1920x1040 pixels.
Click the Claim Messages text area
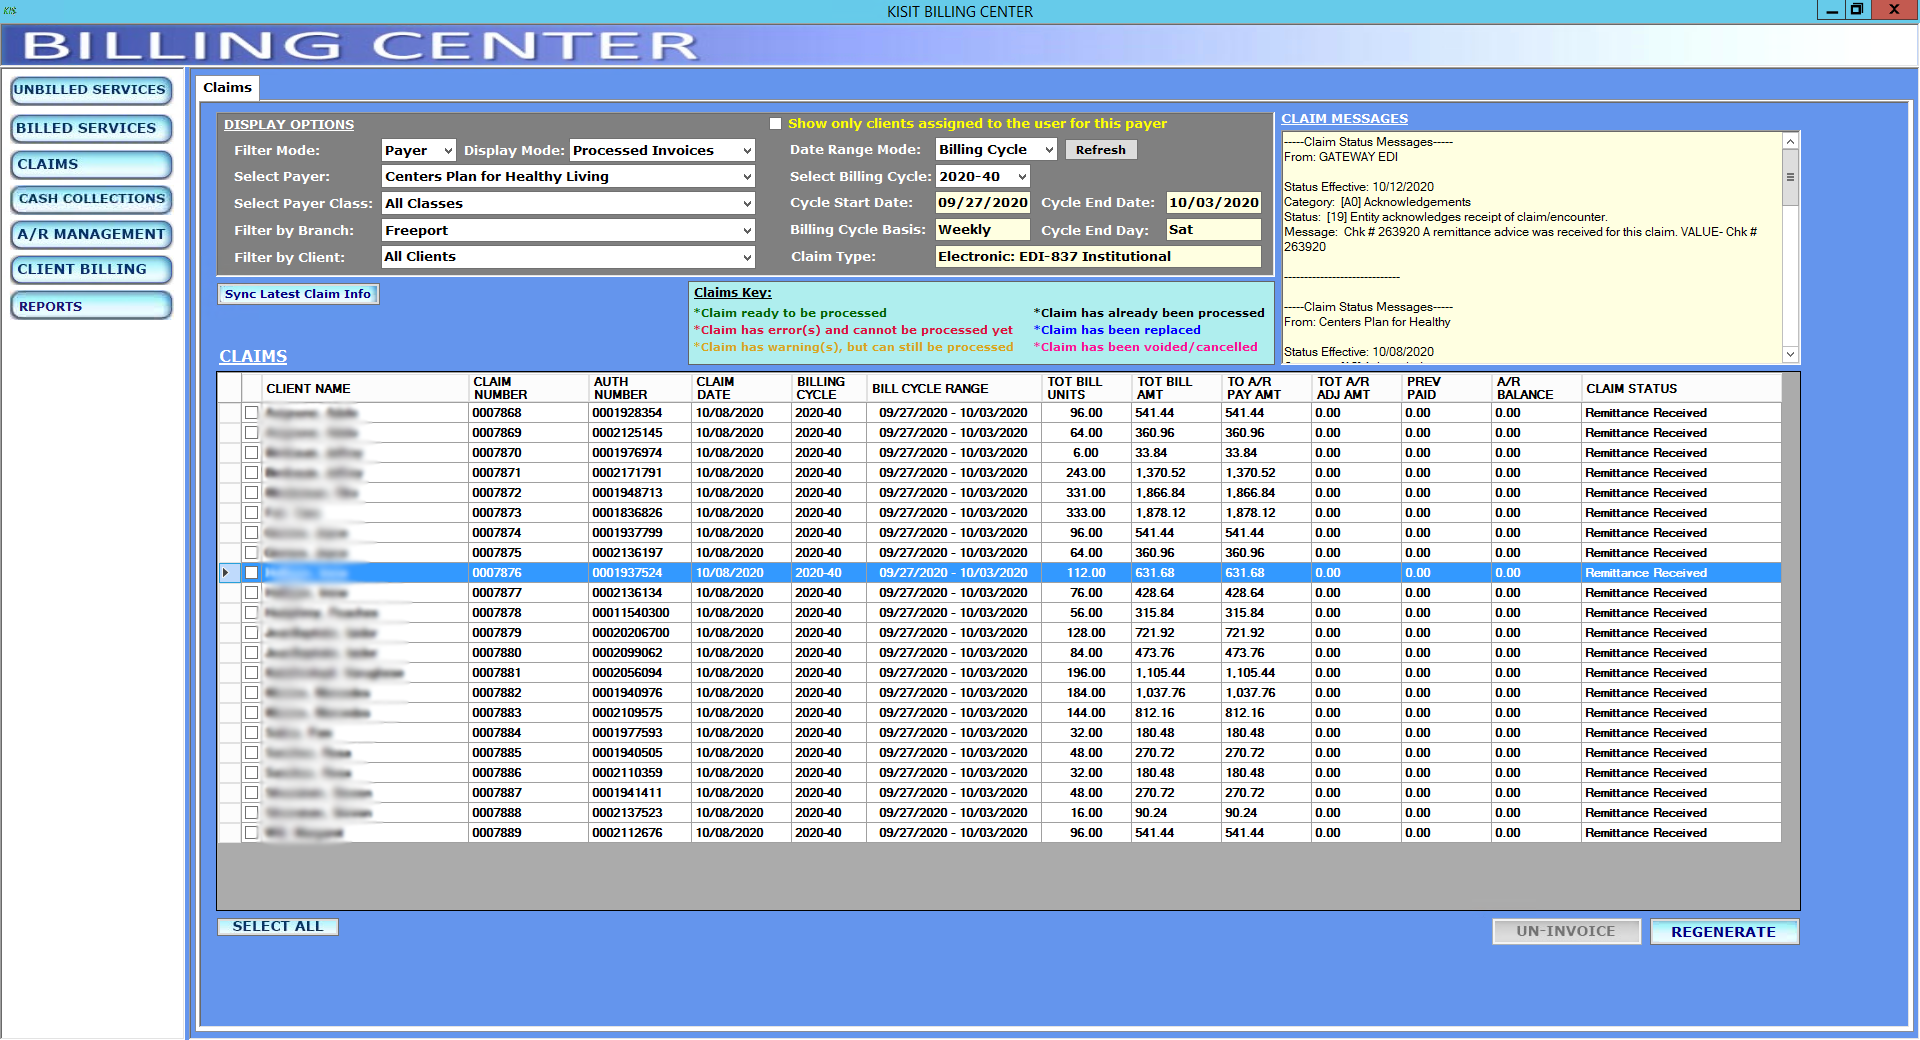click(1532, 247)
